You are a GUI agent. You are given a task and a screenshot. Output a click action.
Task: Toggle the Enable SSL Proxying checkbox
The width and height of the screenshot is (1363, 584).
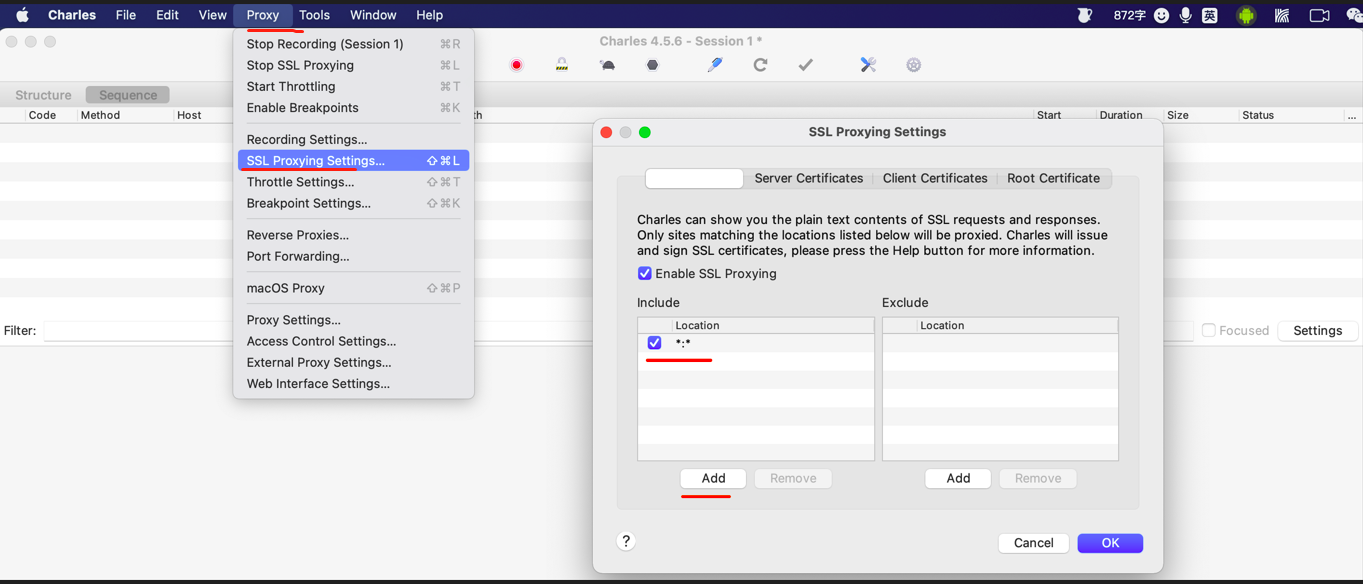click(644, 274)
